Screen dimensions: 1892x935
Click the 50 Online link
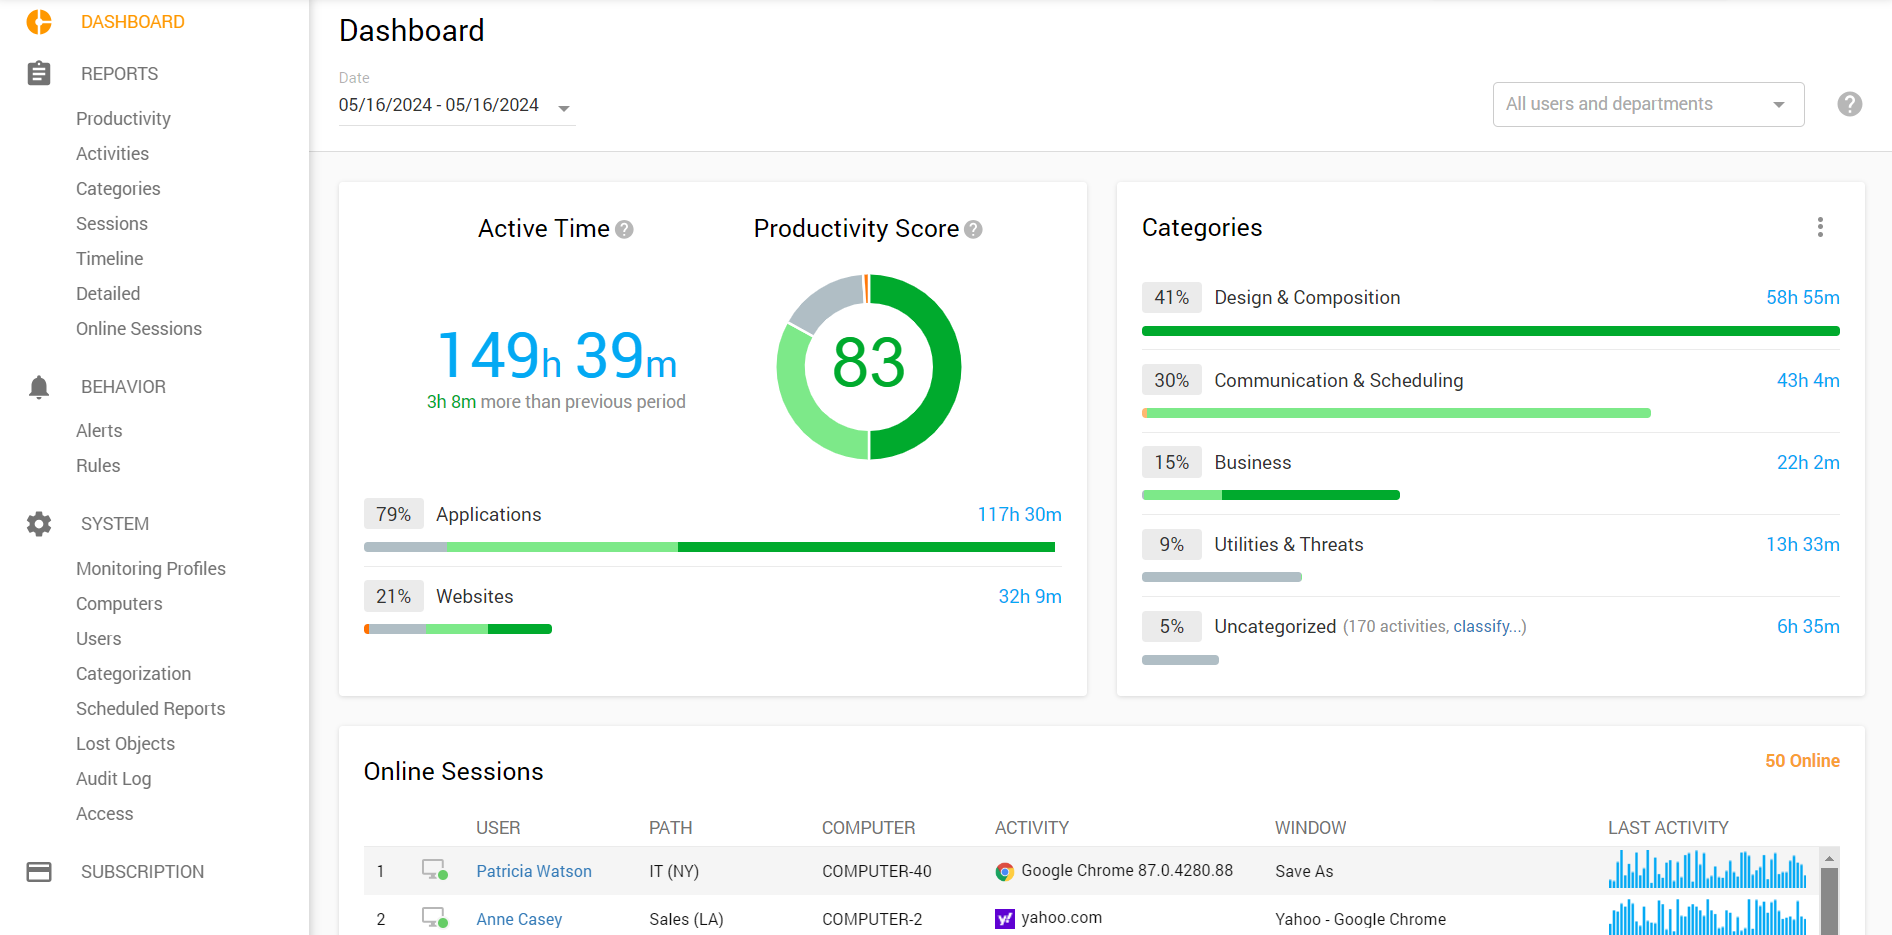(x=1802, y=761)
